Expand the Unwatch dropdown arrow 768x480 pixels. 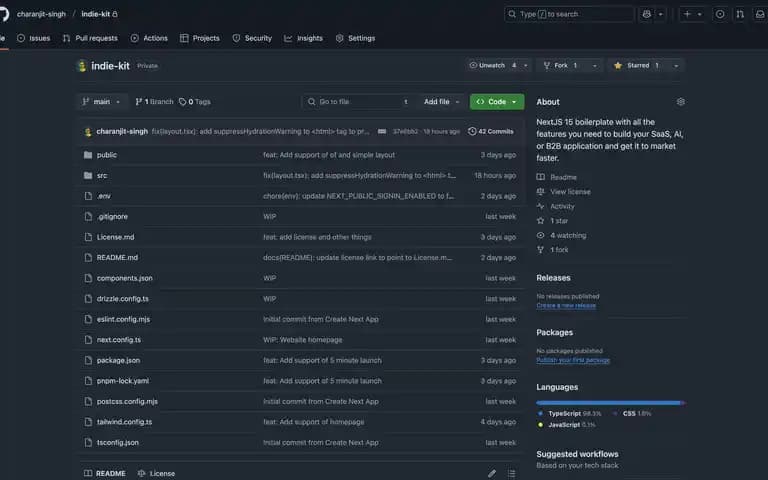coord(526,65)
